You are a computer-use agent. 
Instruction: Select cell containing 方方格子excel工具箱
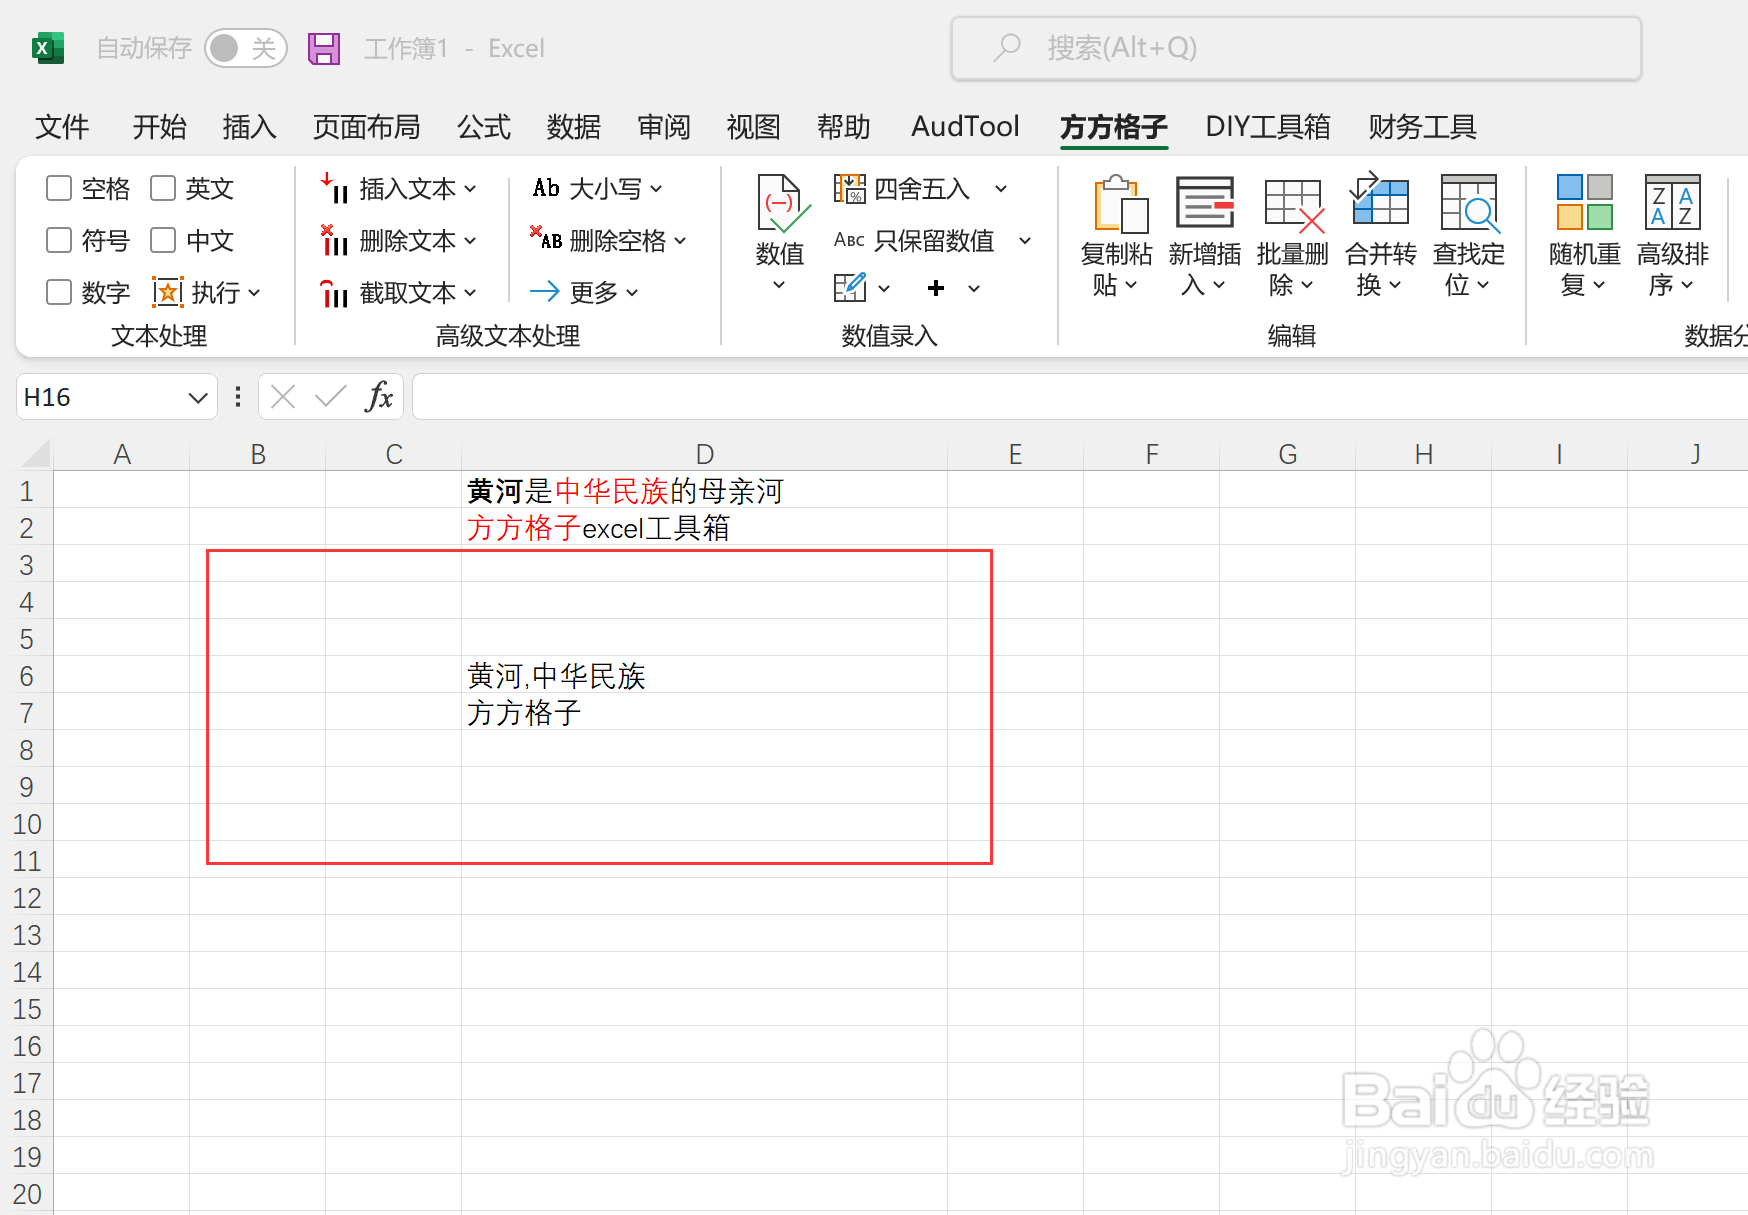click(x=704, y=528)
